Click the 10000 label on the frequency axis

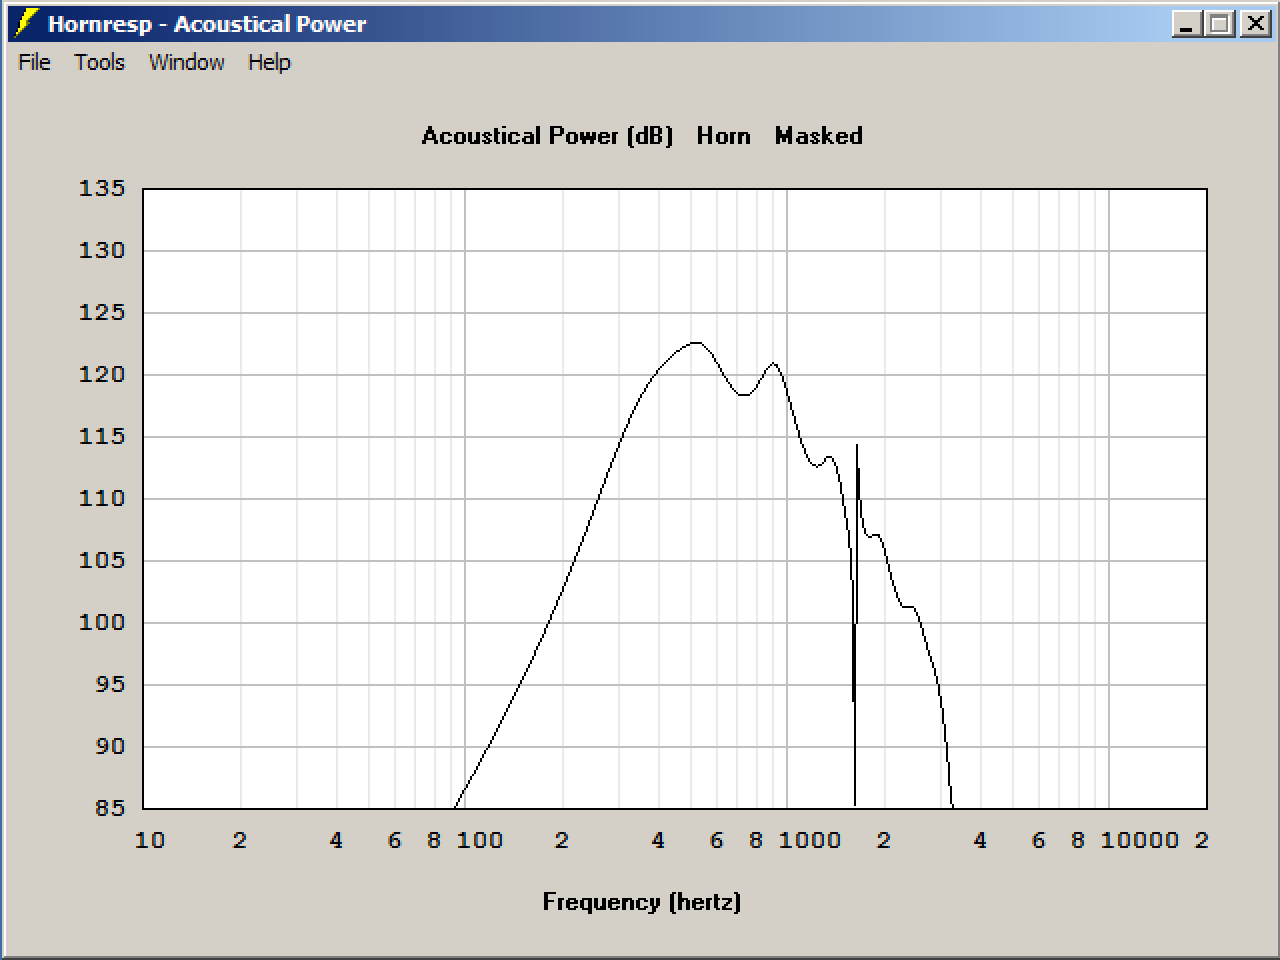coord(1139,840)
